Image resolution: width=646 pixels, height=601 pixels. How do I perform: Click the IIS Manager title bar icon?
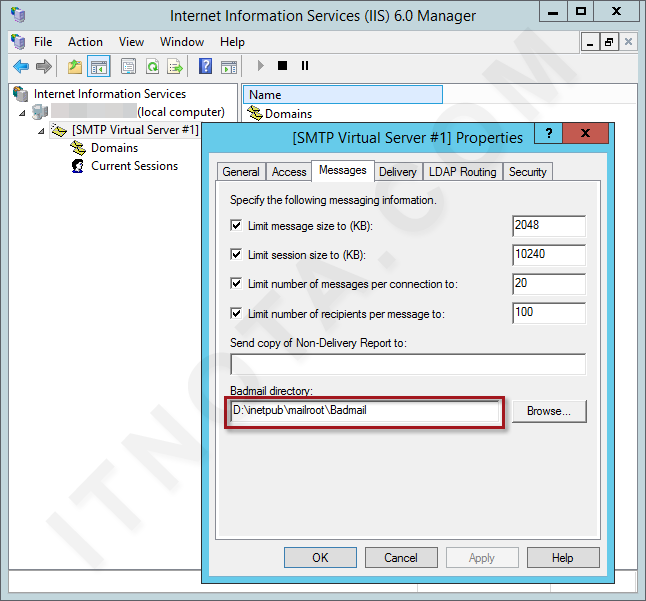coord(18,15)
